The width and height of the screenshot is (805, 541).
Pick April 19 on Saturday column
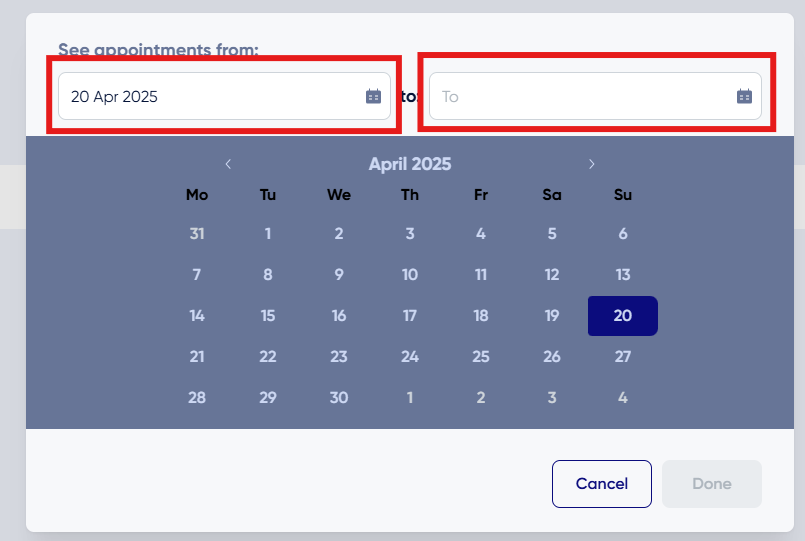[552, 316]
